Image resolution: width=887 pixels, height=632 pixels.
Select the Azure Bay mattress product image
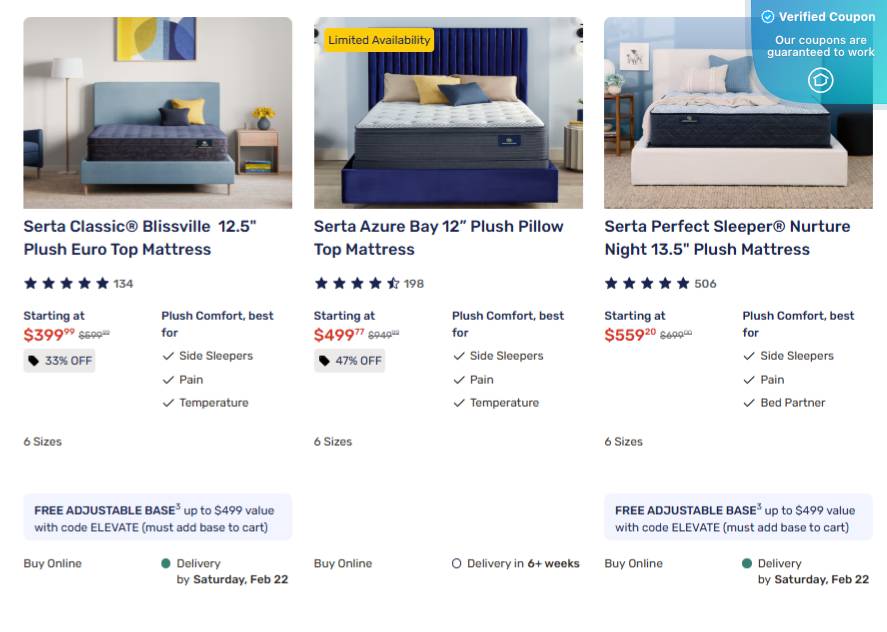coord(449,113)
